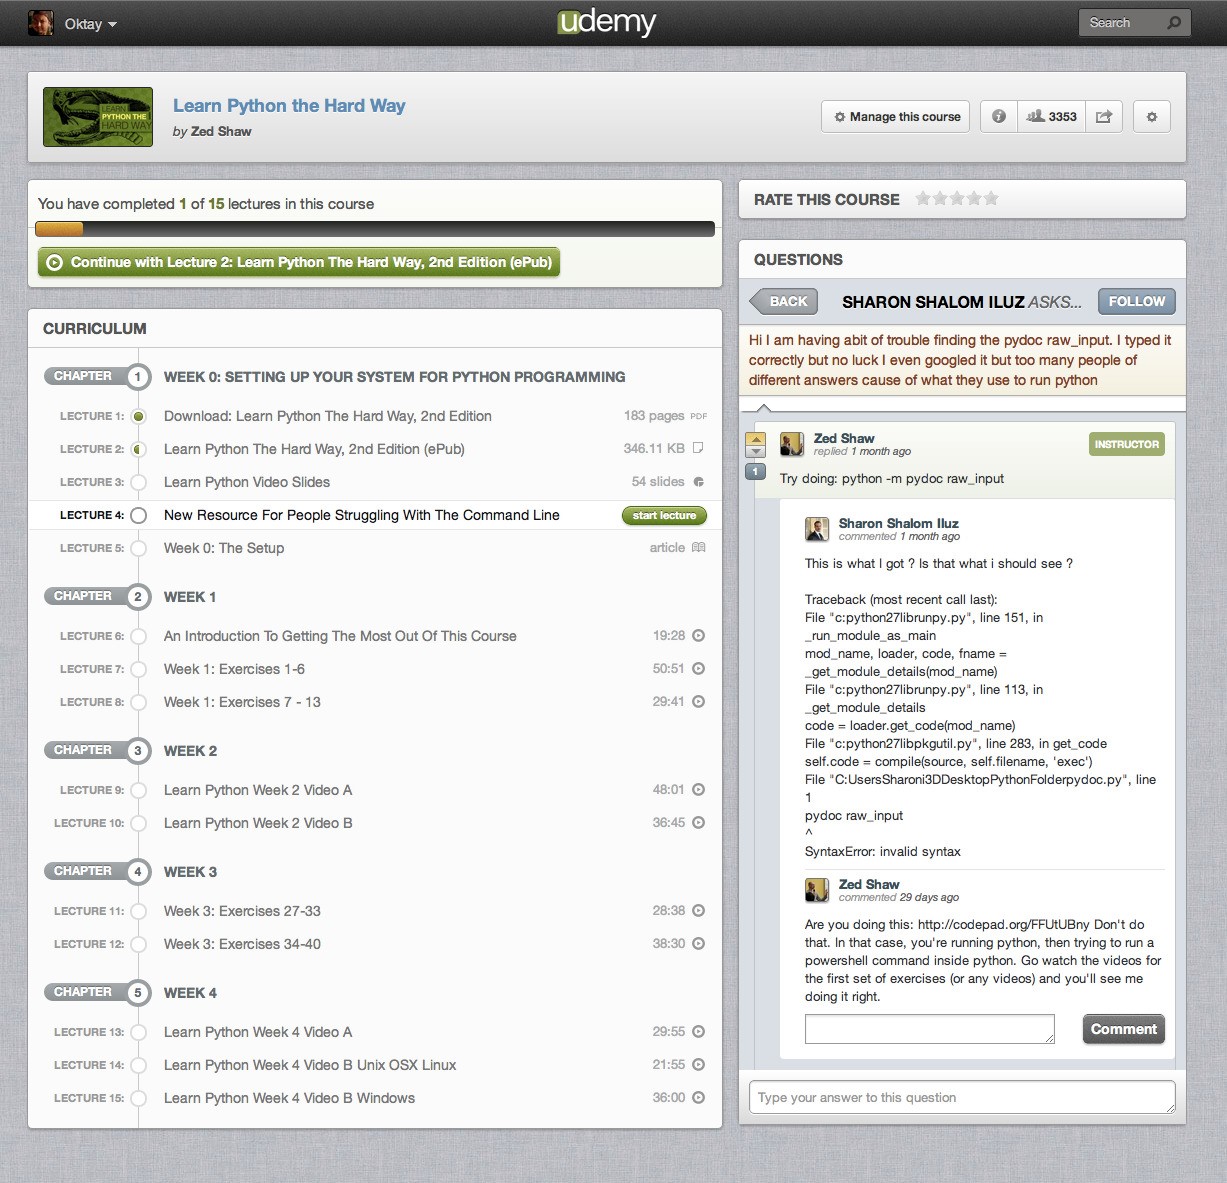Rate the course five stars
Image resolution: width=1227 pixels, height=1183 pixels.
pyautogui.click(x=991, y=198)
